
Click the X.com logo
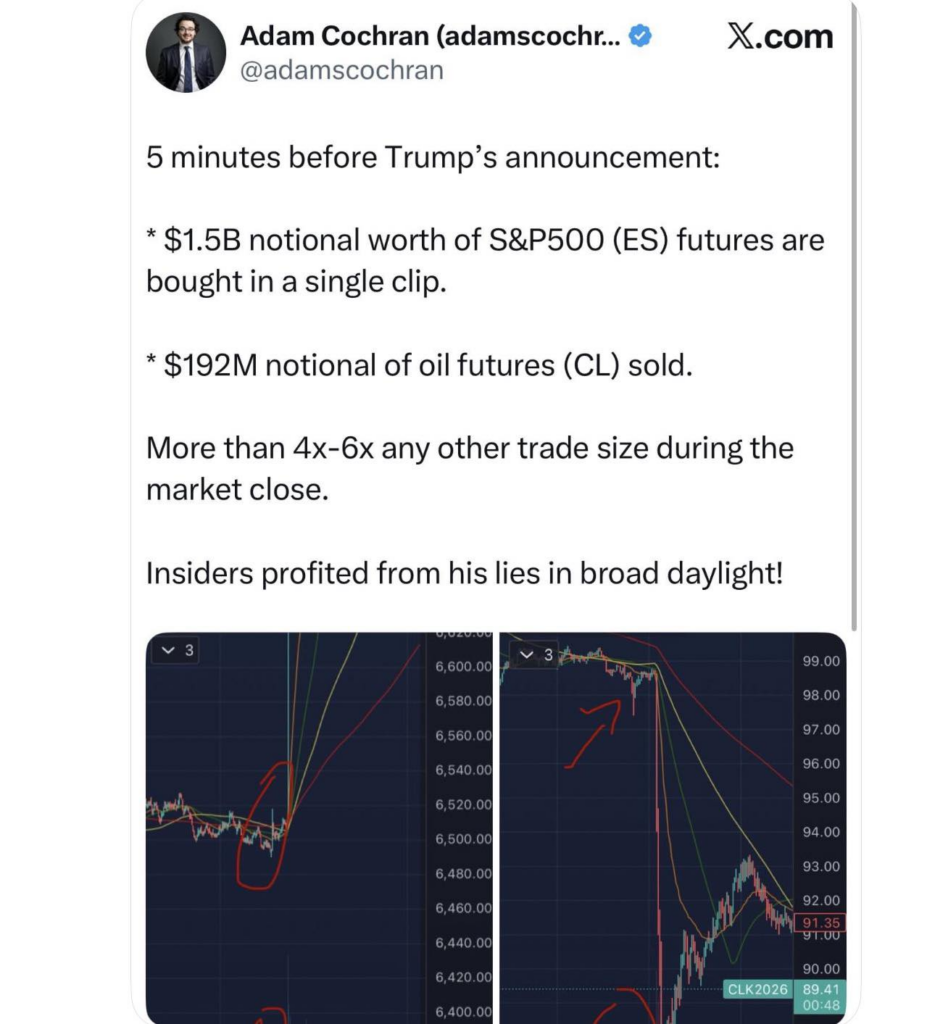[x=780, y=36]
